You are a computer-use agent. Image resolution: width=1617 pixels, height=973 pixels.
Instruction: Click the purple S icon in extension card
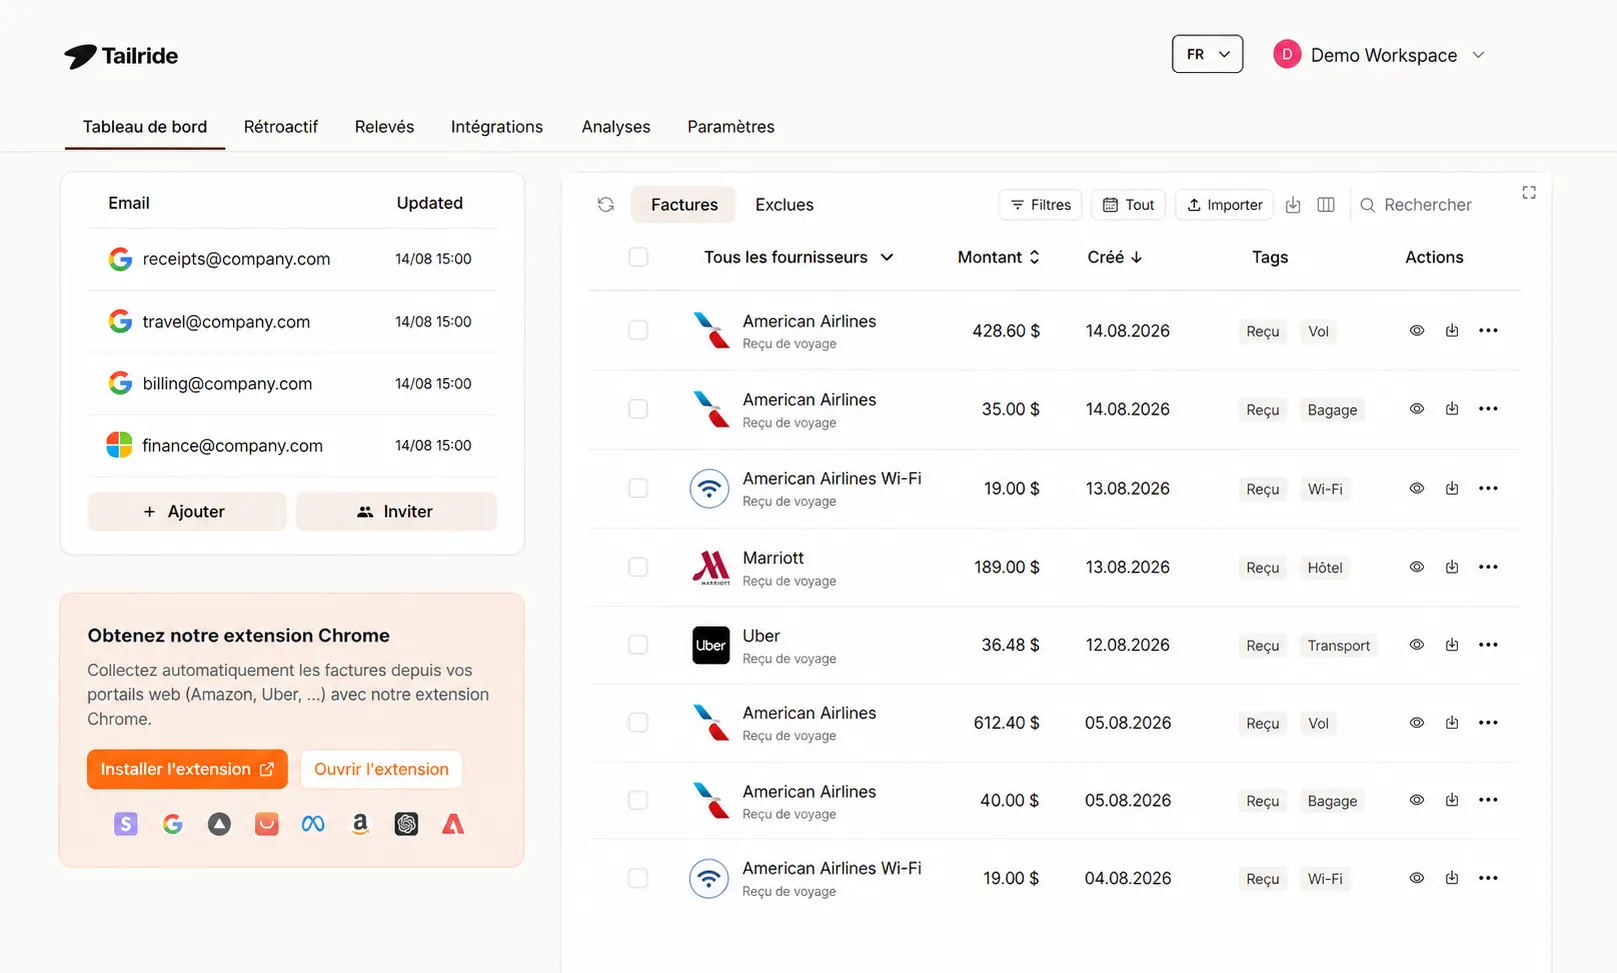pos(125,824)
